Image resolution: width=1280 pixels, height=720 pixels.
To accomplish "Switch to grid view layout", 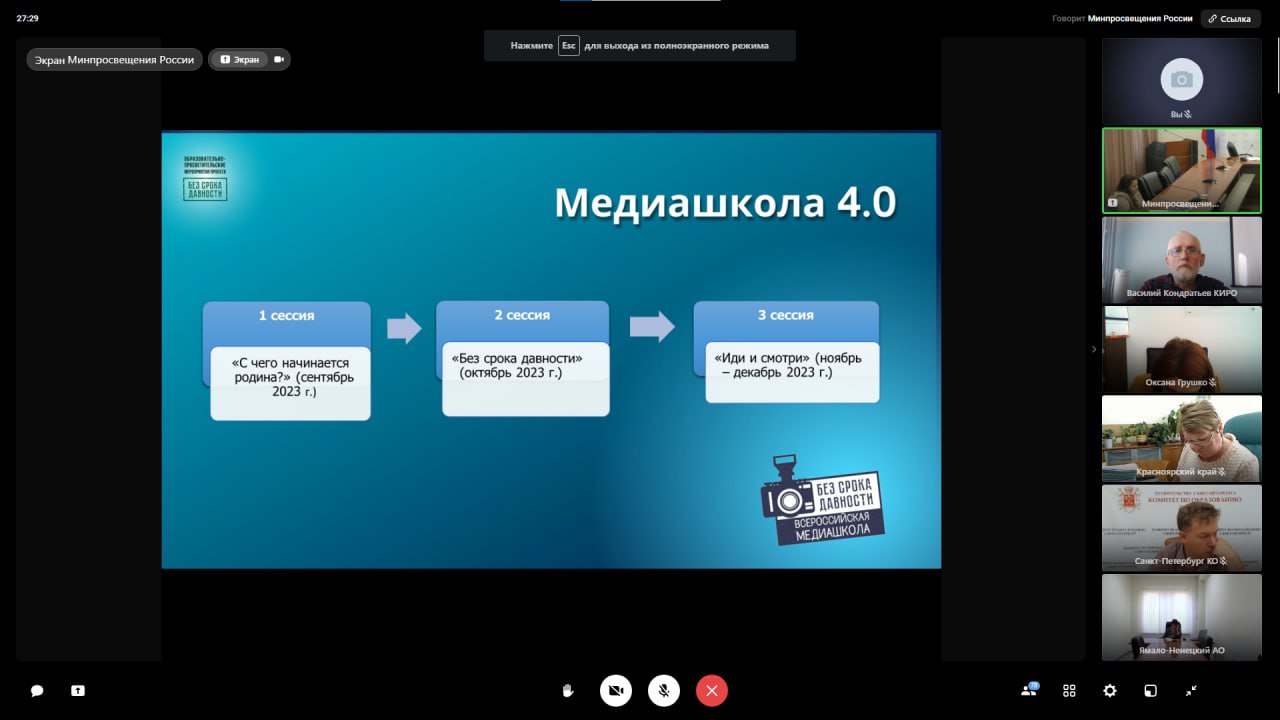I will (x=1069, y=690).
